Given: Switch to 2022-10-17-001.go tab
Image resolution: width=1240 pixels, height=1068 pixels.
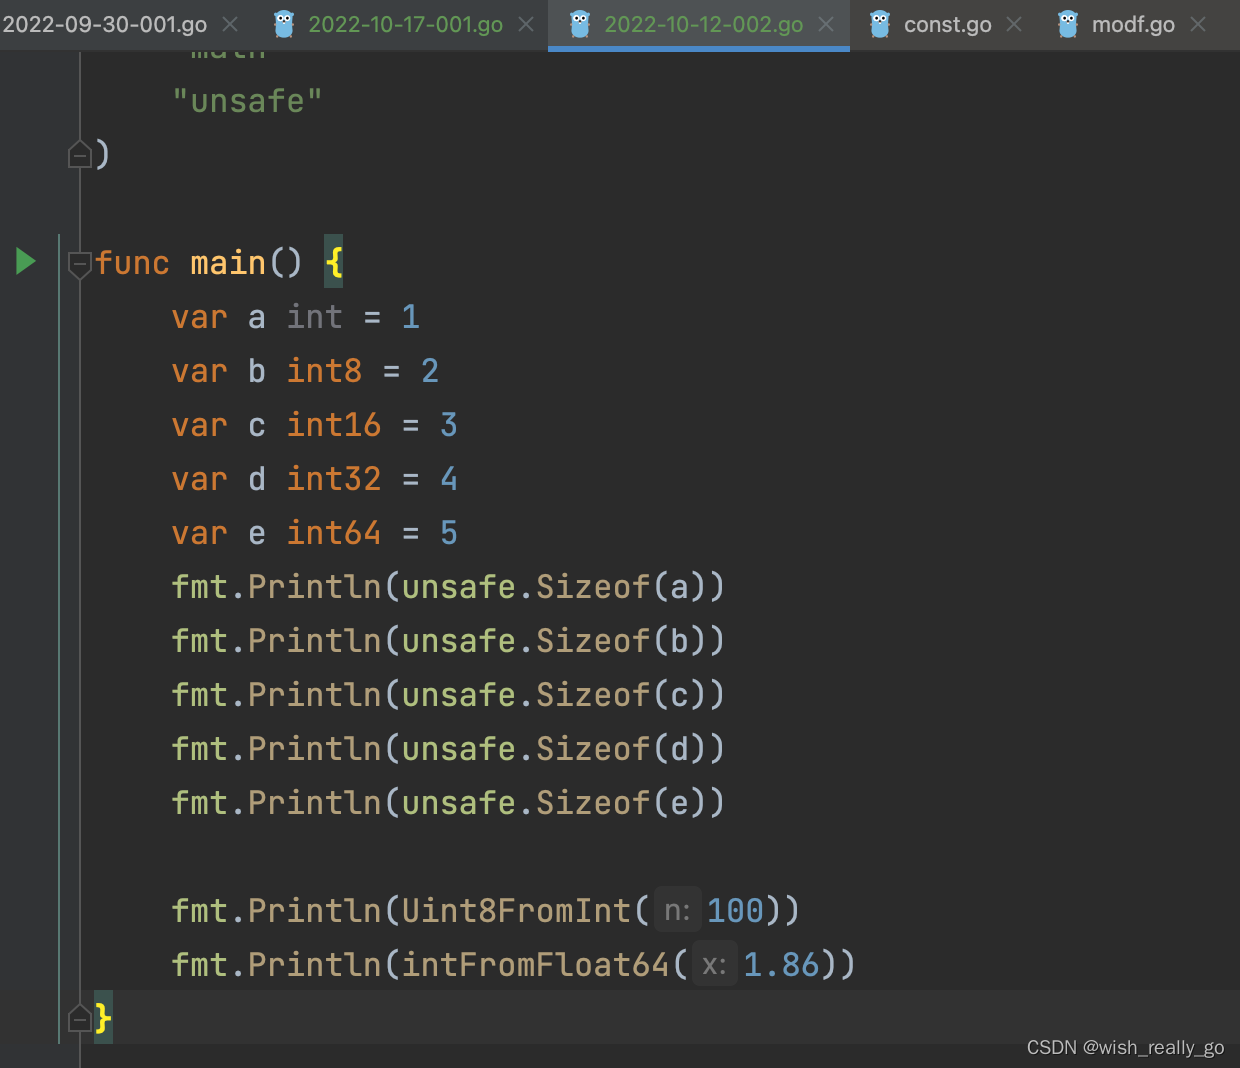Looking at the screenshot, I should pyautogui.click(x=405, y=24).
